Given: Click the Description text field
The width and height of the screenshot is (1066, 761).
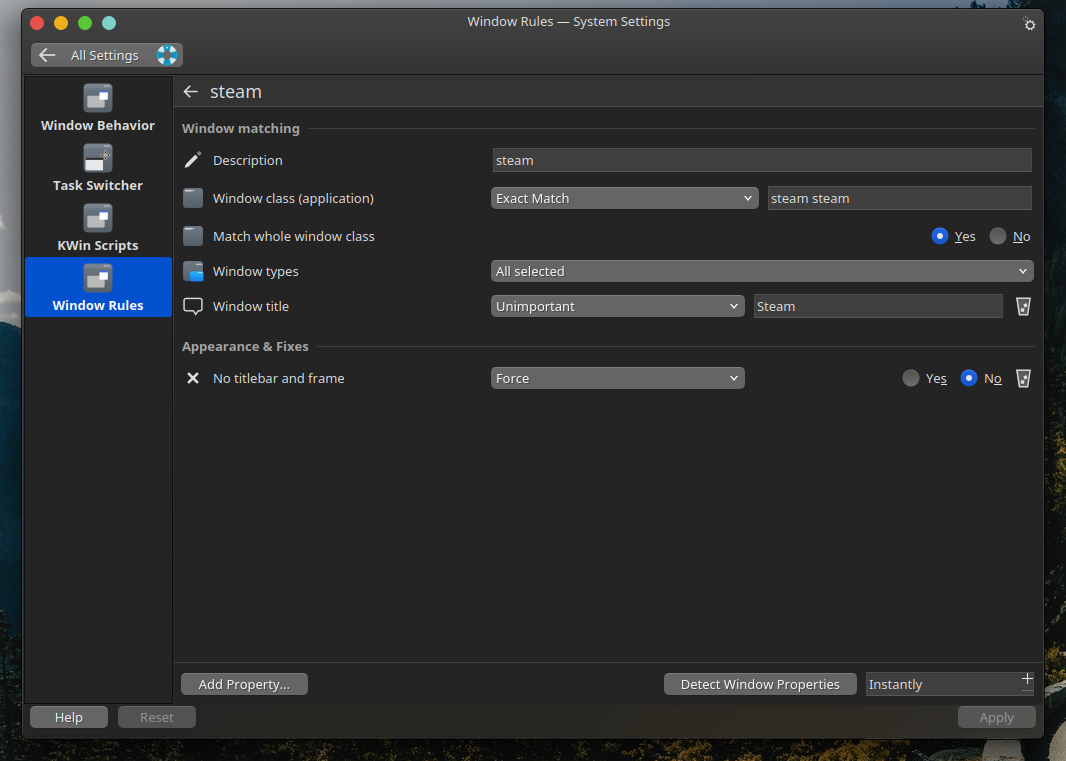Looking at the screenshot, I should pos(762,160).
